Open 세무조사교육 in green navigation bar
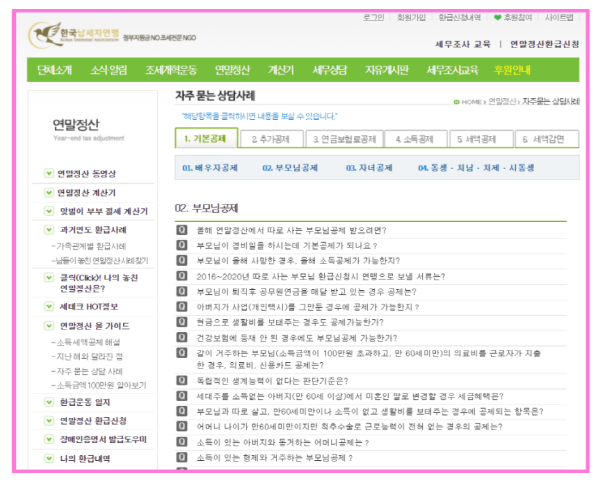This screenshot has width=600, height=482. (453, 70)
